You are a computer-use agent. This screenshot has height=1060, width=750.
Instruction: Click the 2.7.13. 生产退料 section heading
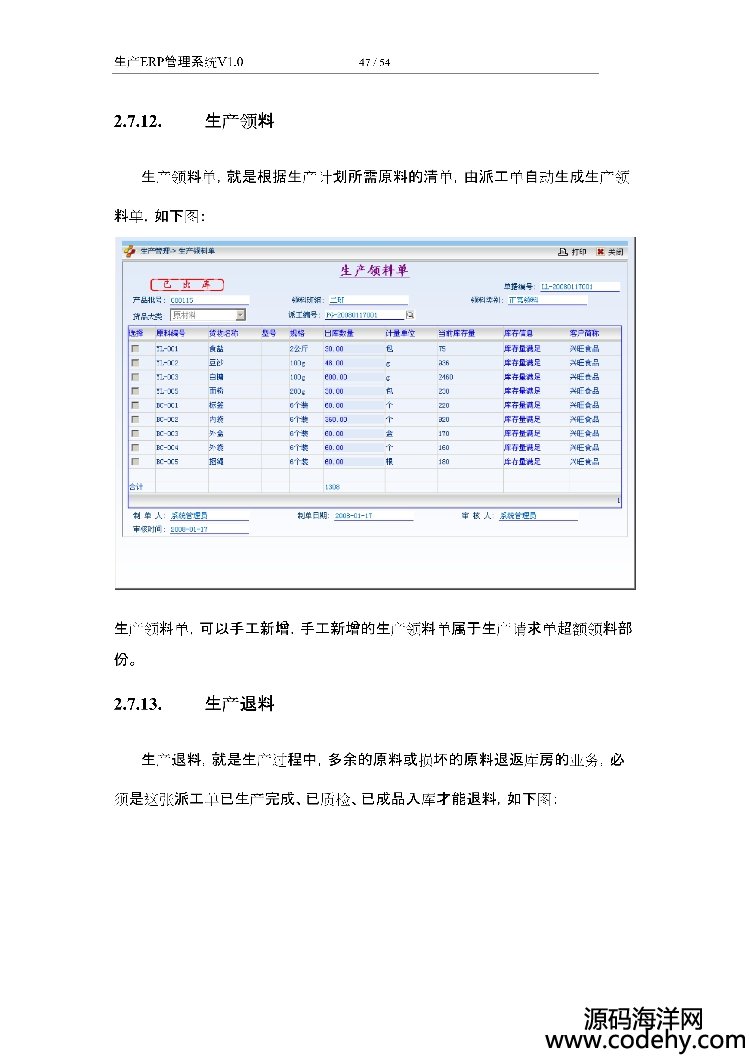[x=194, y=704]
